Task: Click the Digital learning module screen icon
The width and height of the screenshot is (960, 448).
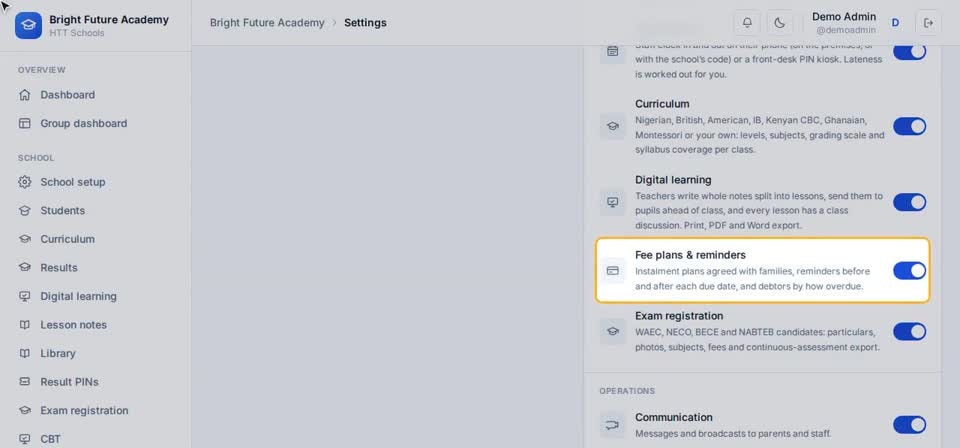Action: pos(612,202)
